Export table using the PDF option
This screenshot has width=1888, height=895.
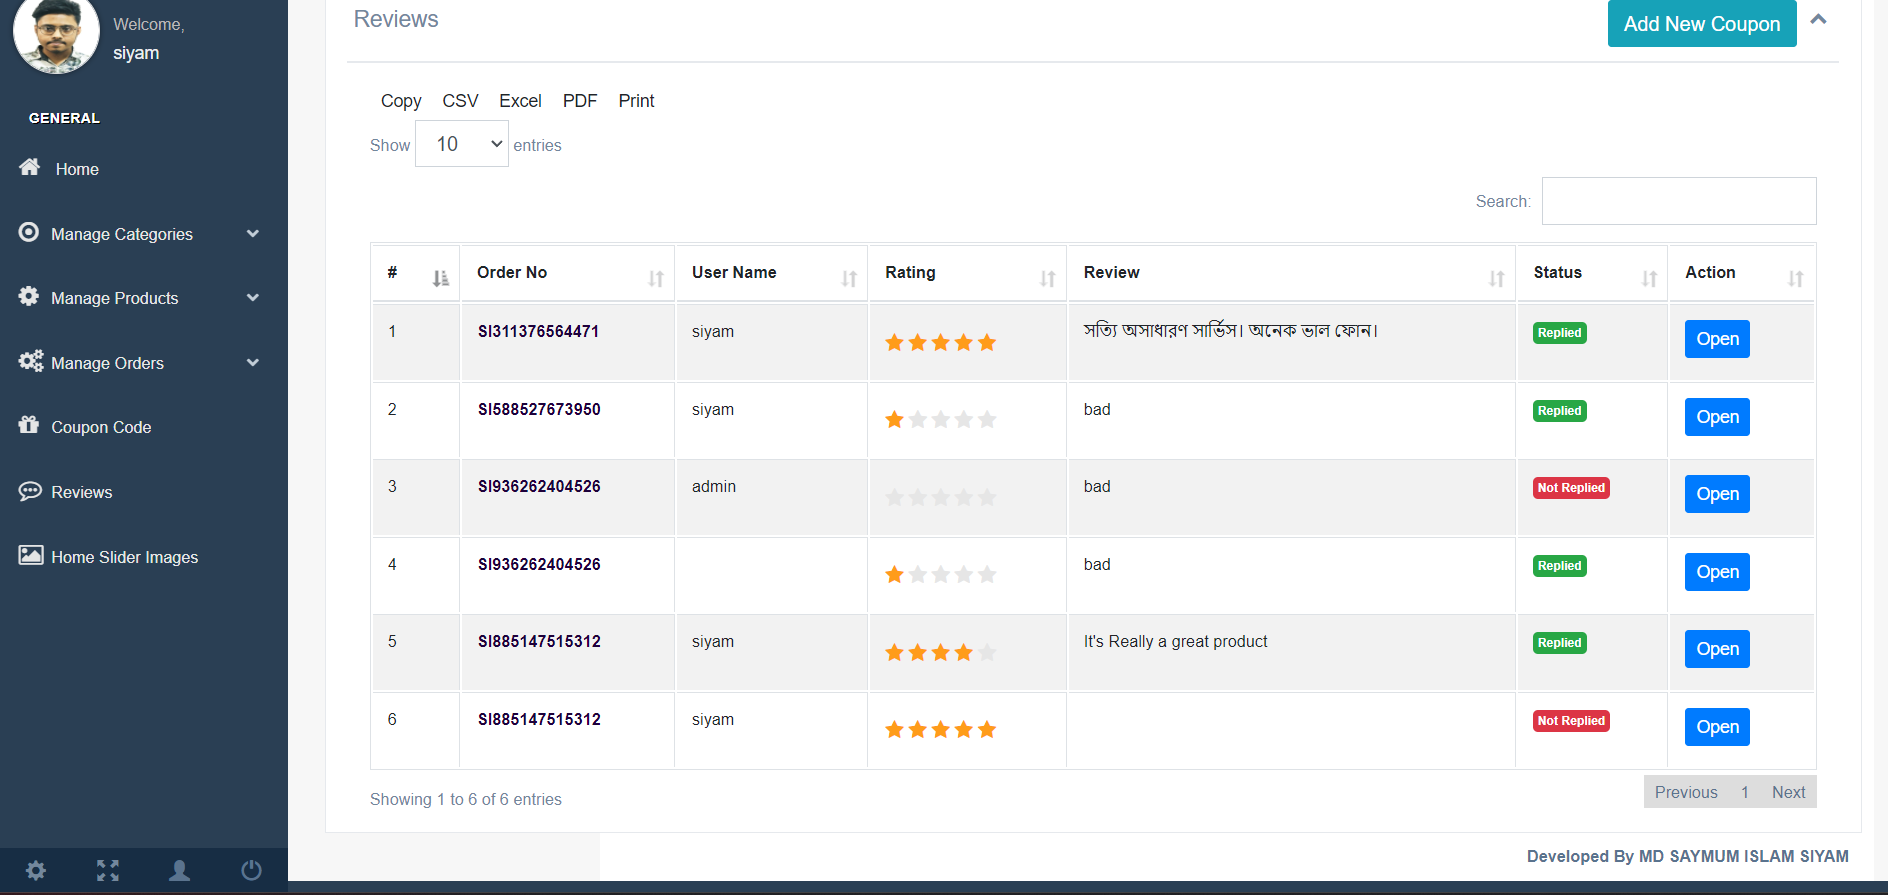click(580, 101)
